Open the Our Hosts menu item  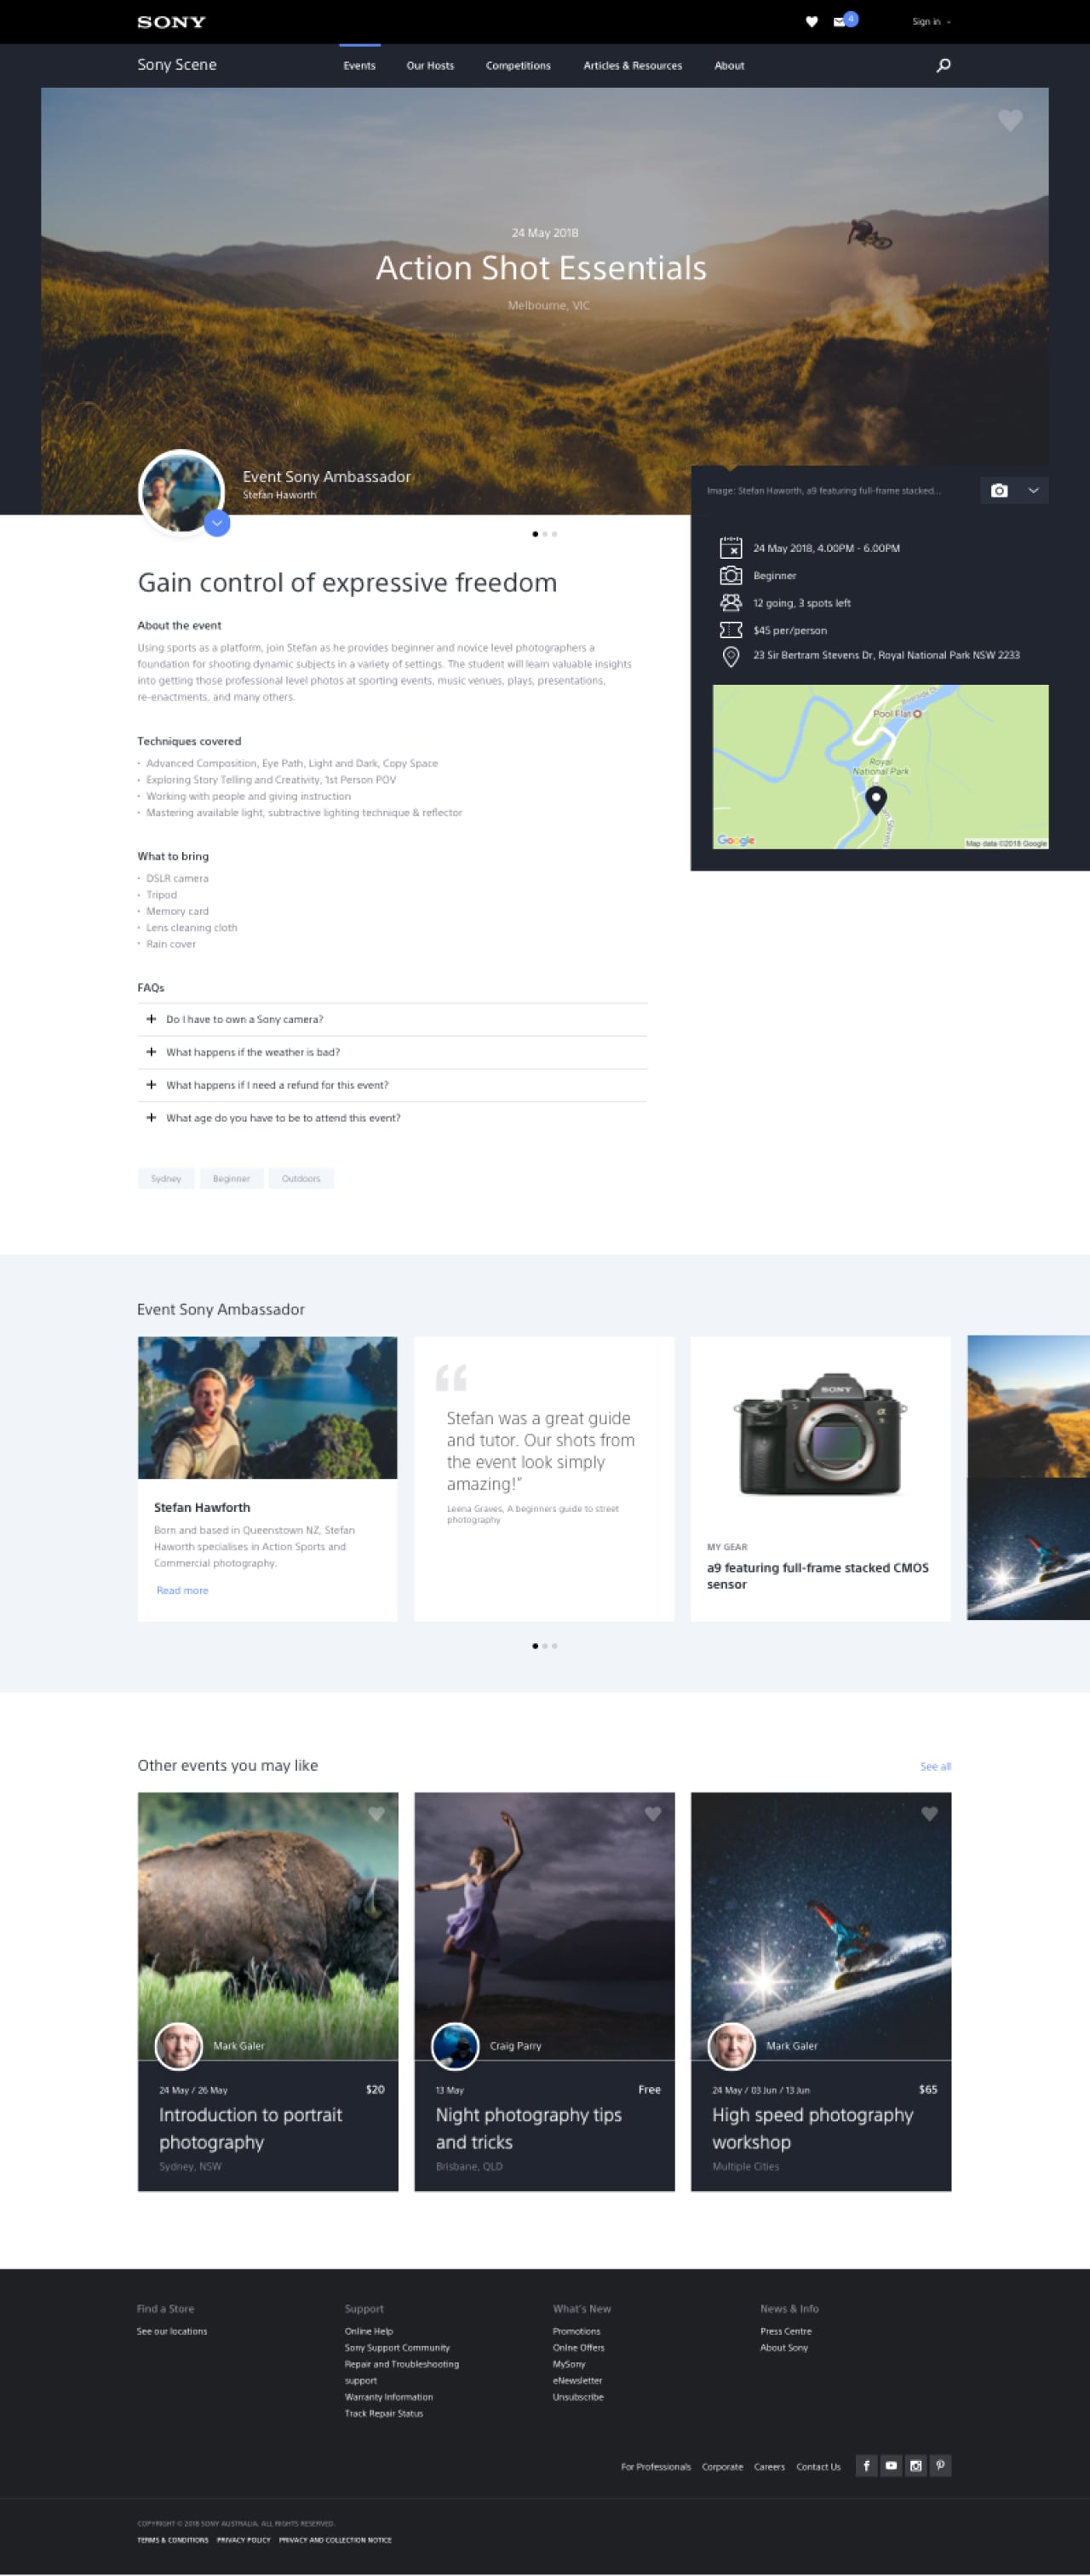pos(430,66)
